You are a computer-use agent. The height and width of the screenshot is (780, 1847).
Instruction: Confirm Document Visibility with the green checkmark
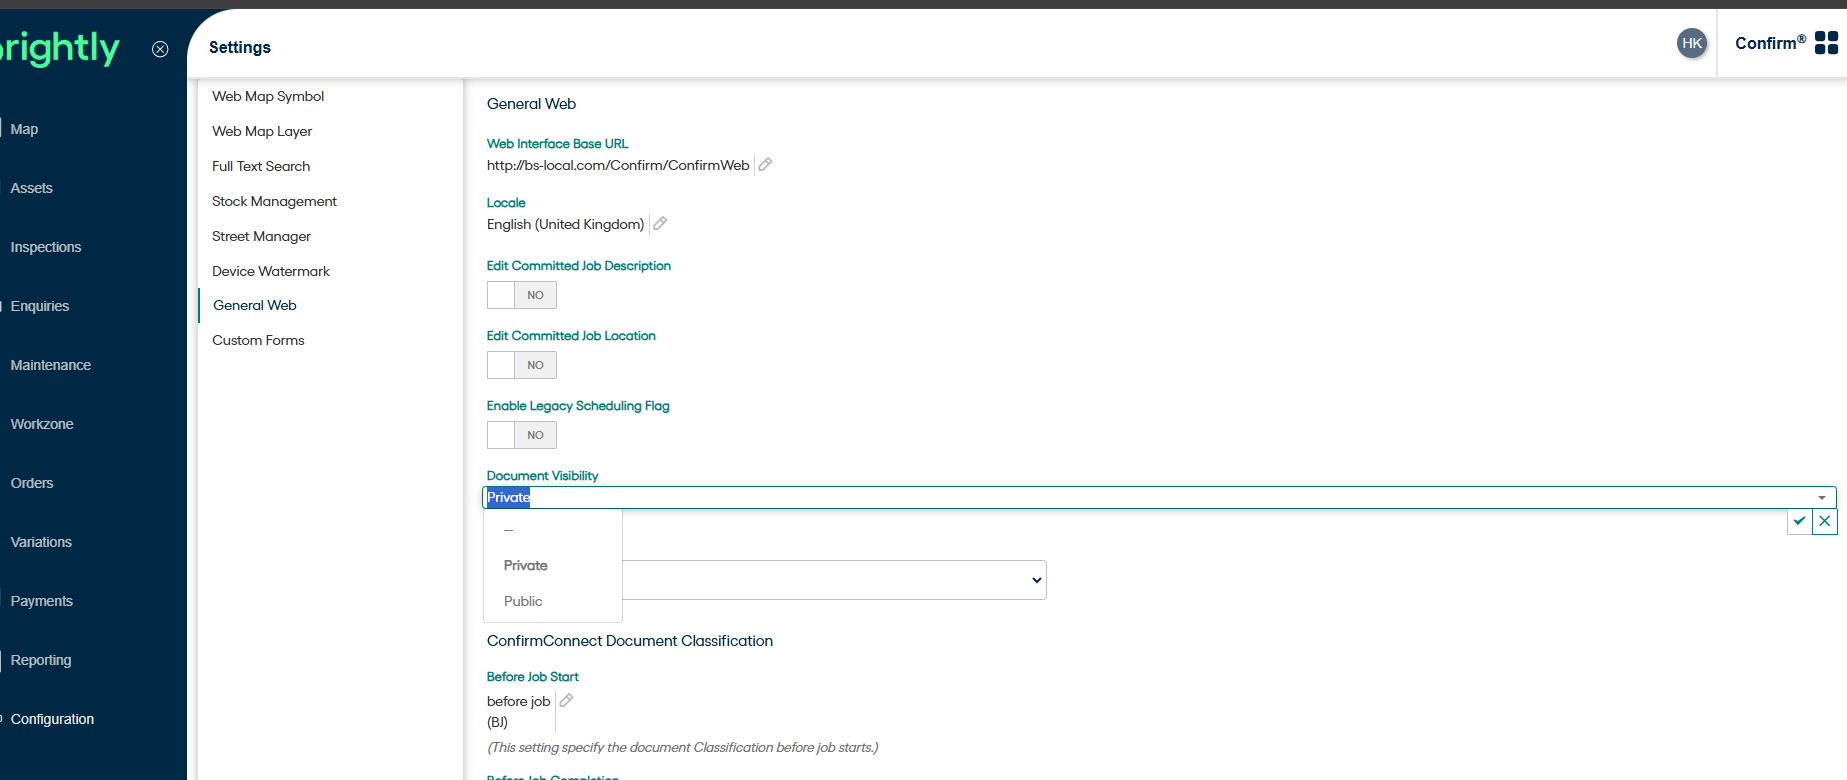click(x=1799, y=521)
